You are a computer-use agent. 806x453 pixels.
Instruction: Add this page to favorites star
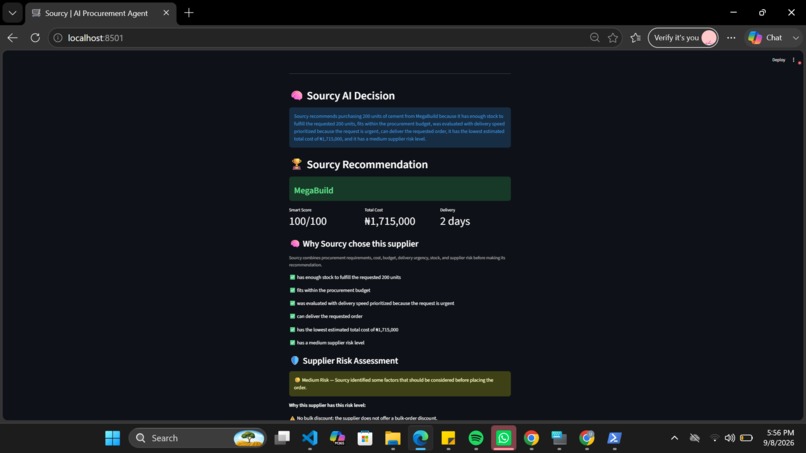pyautogui.click(x=613, y=38)
